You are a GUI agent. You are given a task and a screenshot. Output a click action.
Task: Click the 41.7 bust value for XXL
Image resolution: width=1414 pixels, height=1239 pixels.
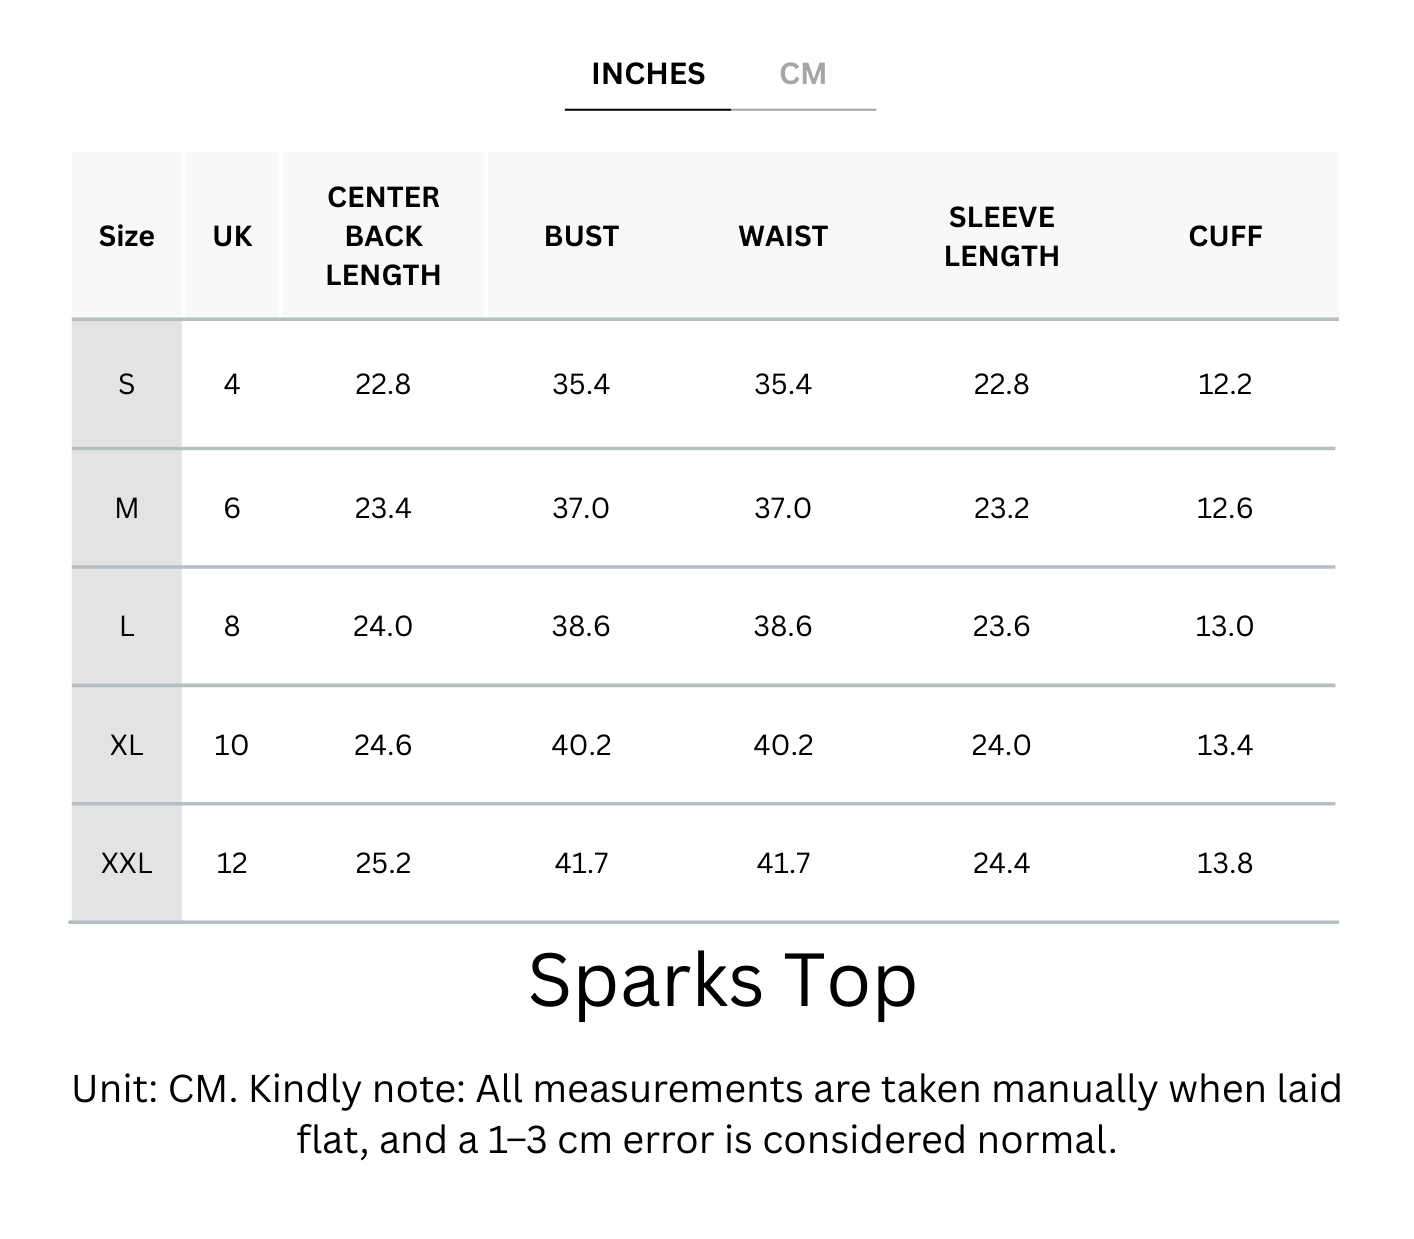(581, 864)
